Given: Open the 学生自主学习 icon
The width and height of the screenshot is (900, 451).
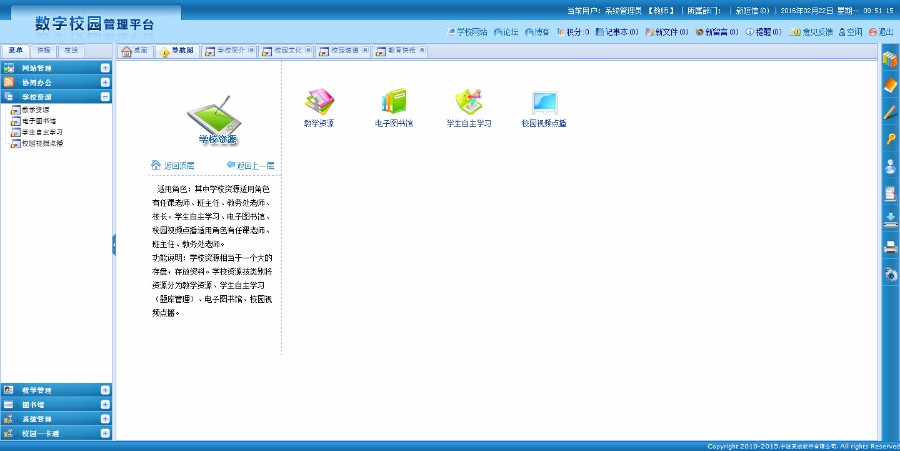Looking at the screenshot, I should 468,102.
